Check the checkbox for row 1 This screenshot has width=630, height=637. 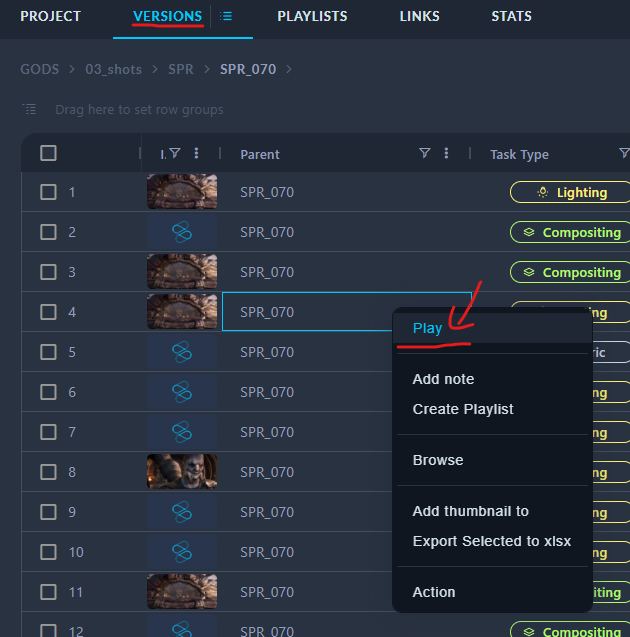point(48,192)
